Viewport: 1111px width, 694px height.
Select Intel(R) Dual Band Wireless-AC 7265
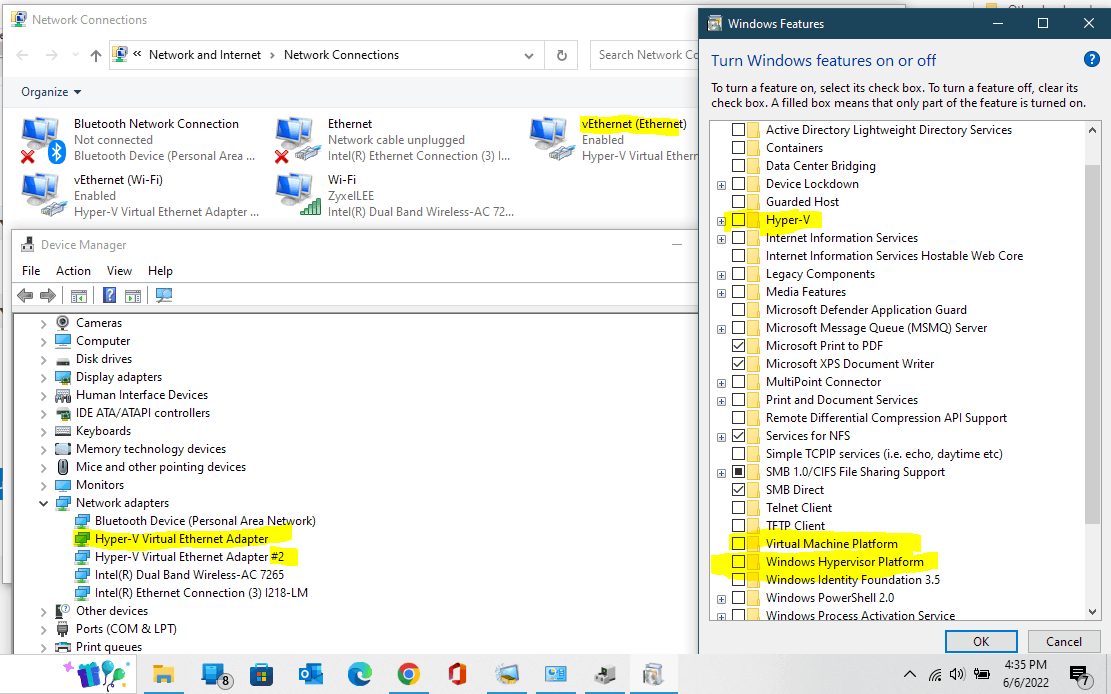click(x=189, y=575)
